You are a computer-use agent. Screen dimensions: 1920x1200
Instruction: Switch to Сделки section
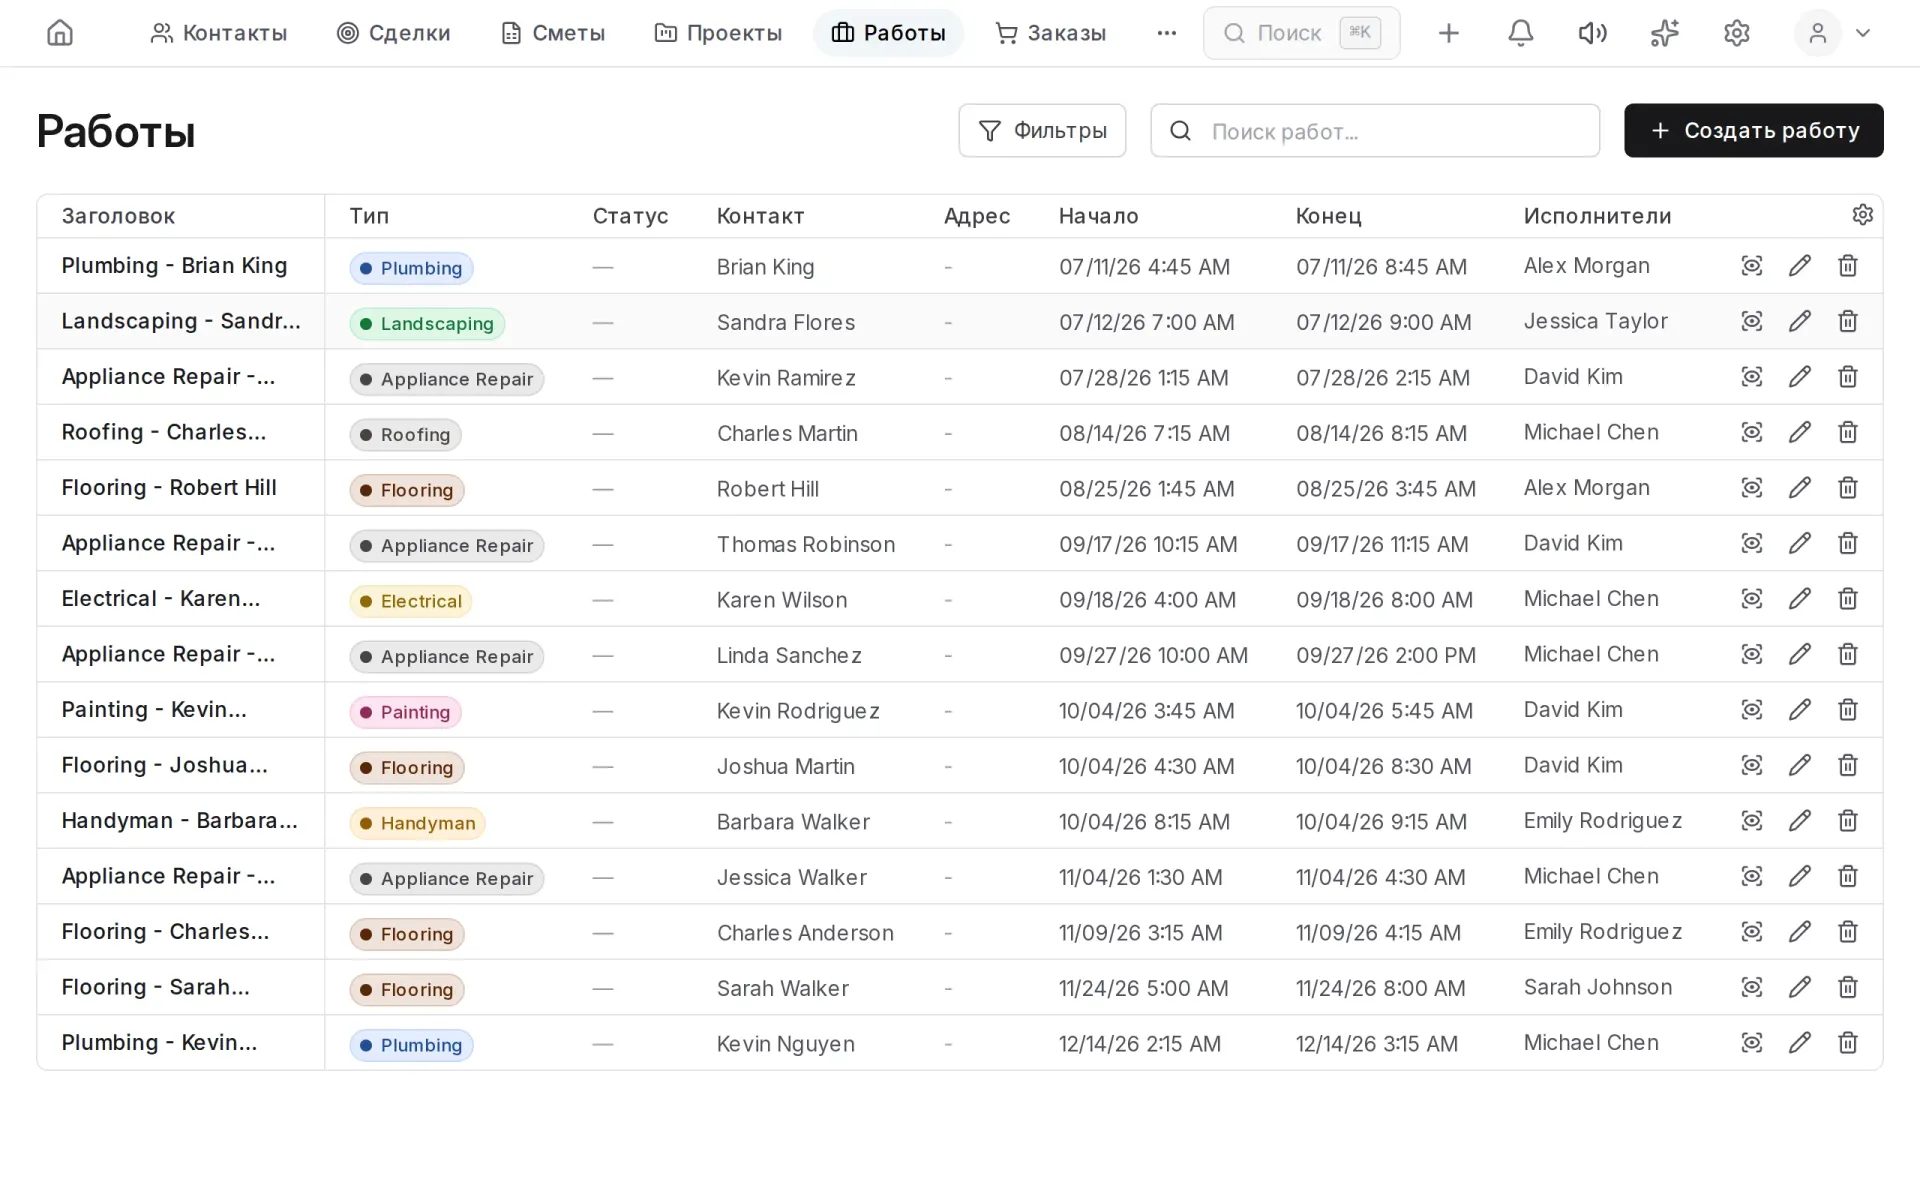coord(393,33)
